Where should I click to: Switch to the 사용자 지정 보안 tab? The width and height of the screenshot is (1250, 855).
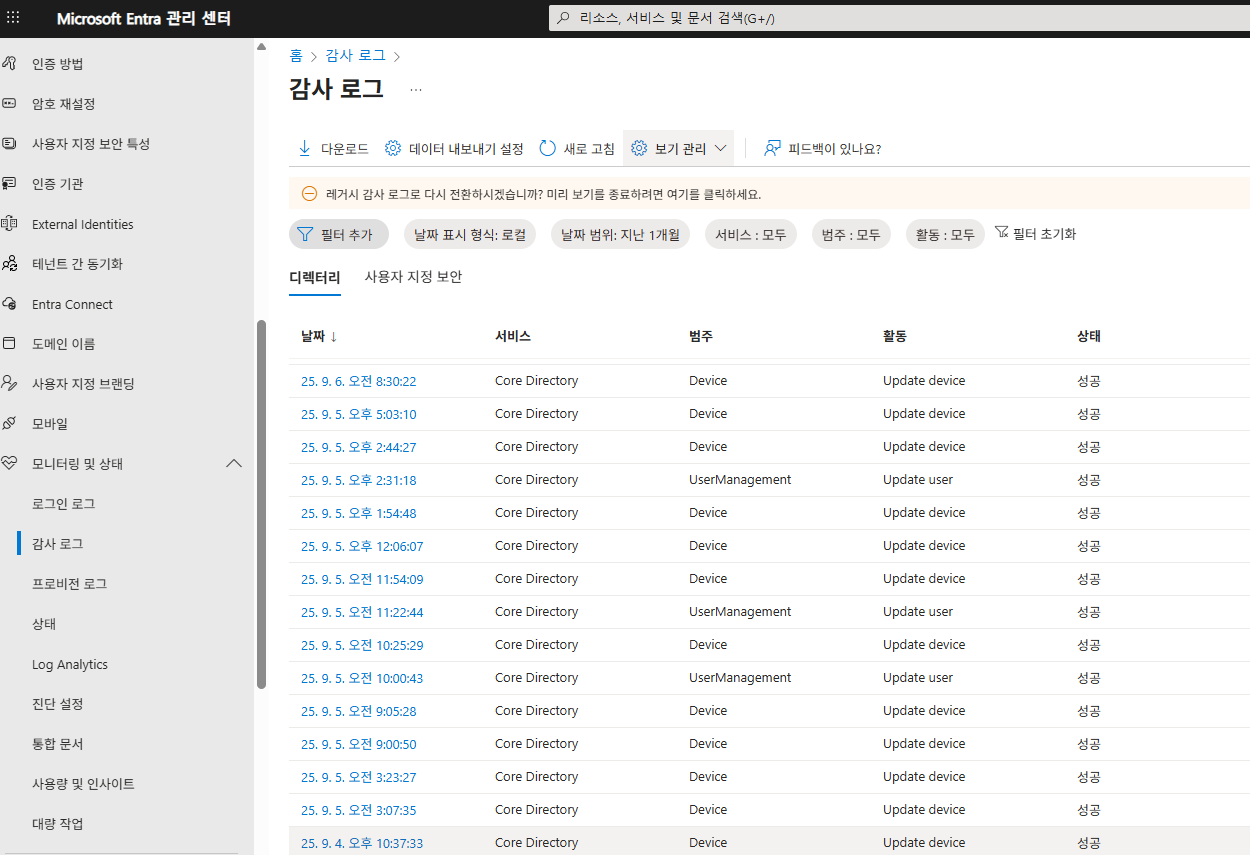(413, 277)
